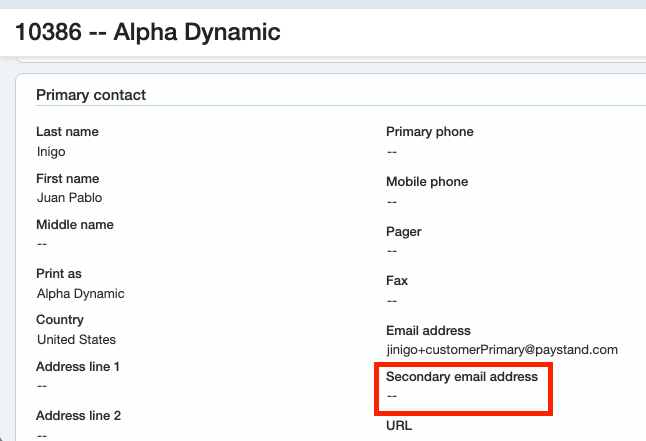Screen dimensions: 646x441
Task: Click the 'Middle name' label
Action: (x=75, y=225)
